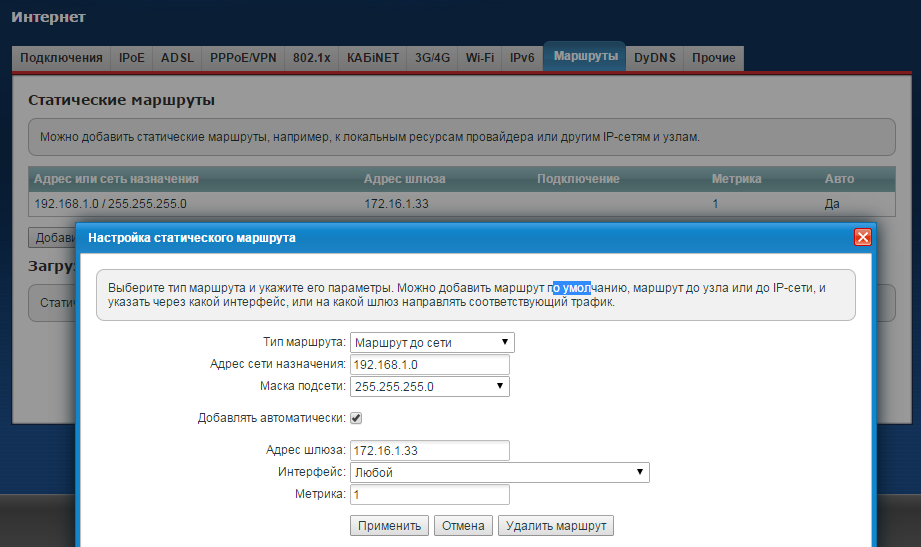Switch to the Подключения tab
The height and width of the screenshot is (547, 921).
coord(61,58)
